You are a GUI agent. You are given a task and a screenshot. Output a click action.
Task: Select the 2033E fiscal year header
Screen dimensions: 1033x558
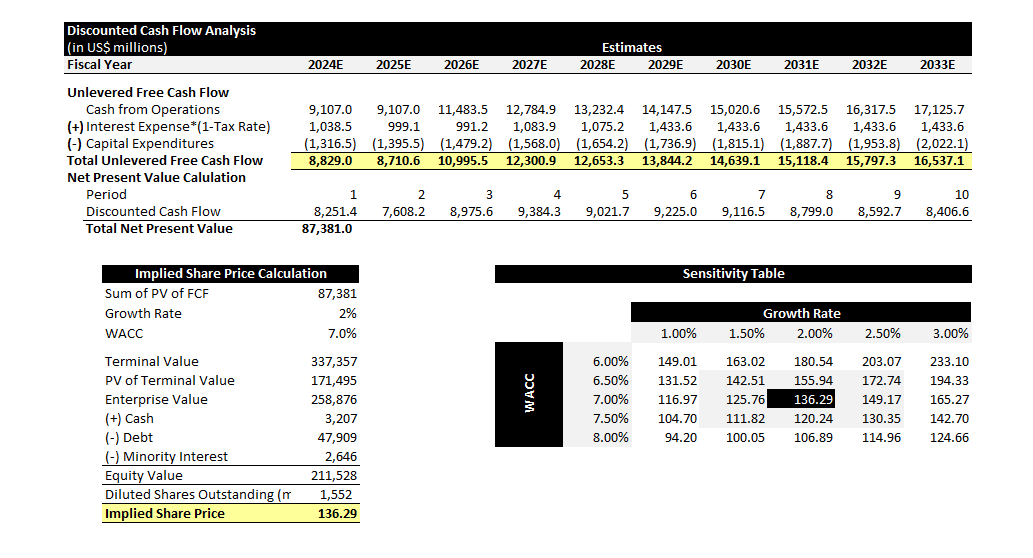(937, 65)
